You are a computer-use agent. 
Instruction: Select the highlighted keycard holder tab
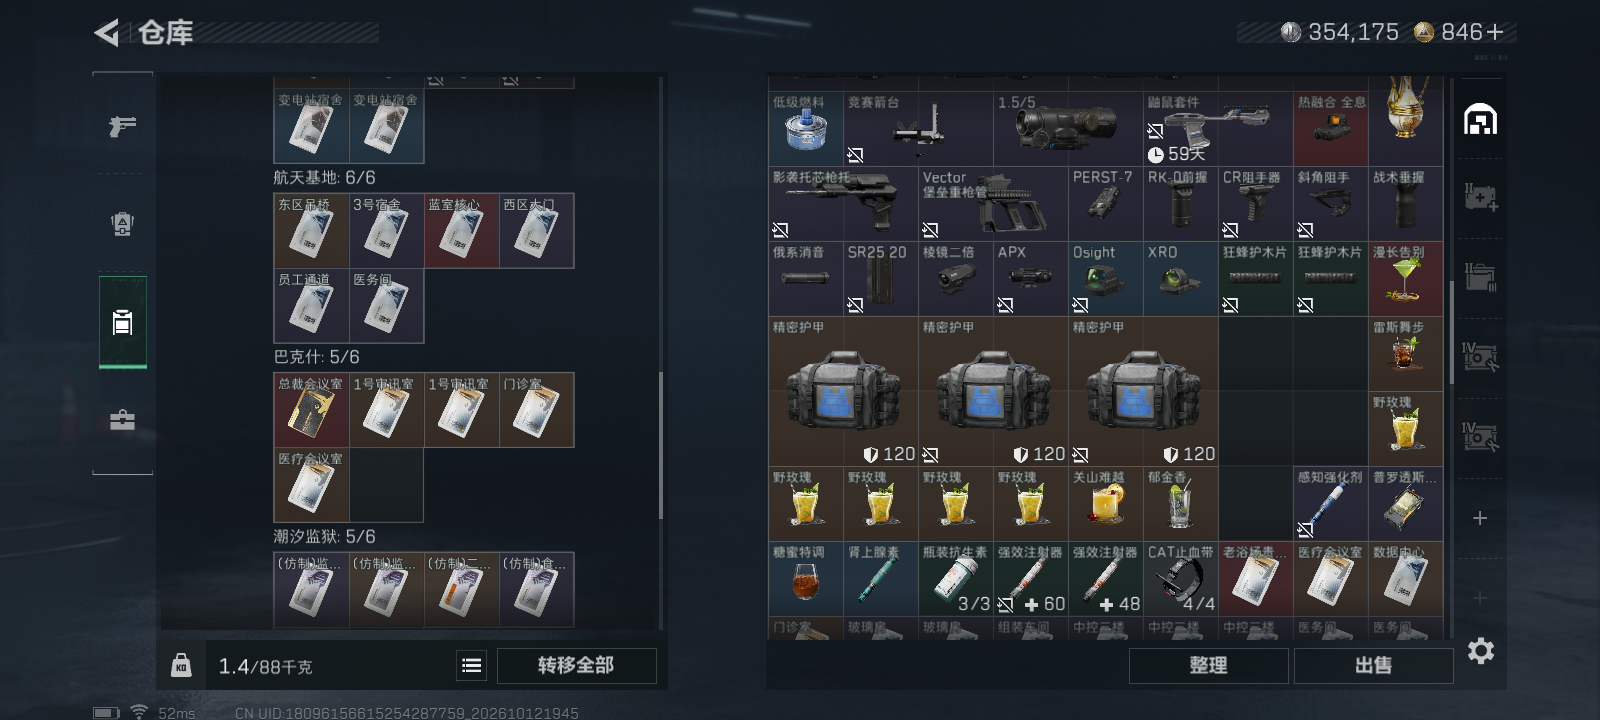tap(122, 322)
